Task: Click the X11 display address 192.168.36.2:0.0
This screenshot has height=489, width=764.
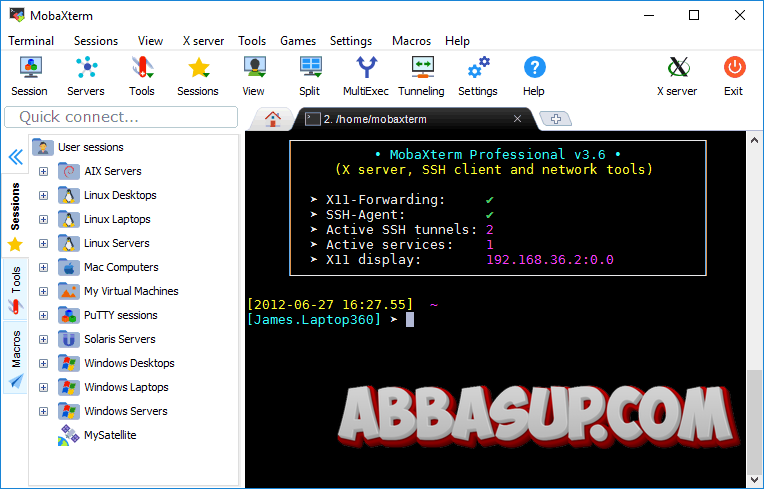Action: click(x=550, y=260)
